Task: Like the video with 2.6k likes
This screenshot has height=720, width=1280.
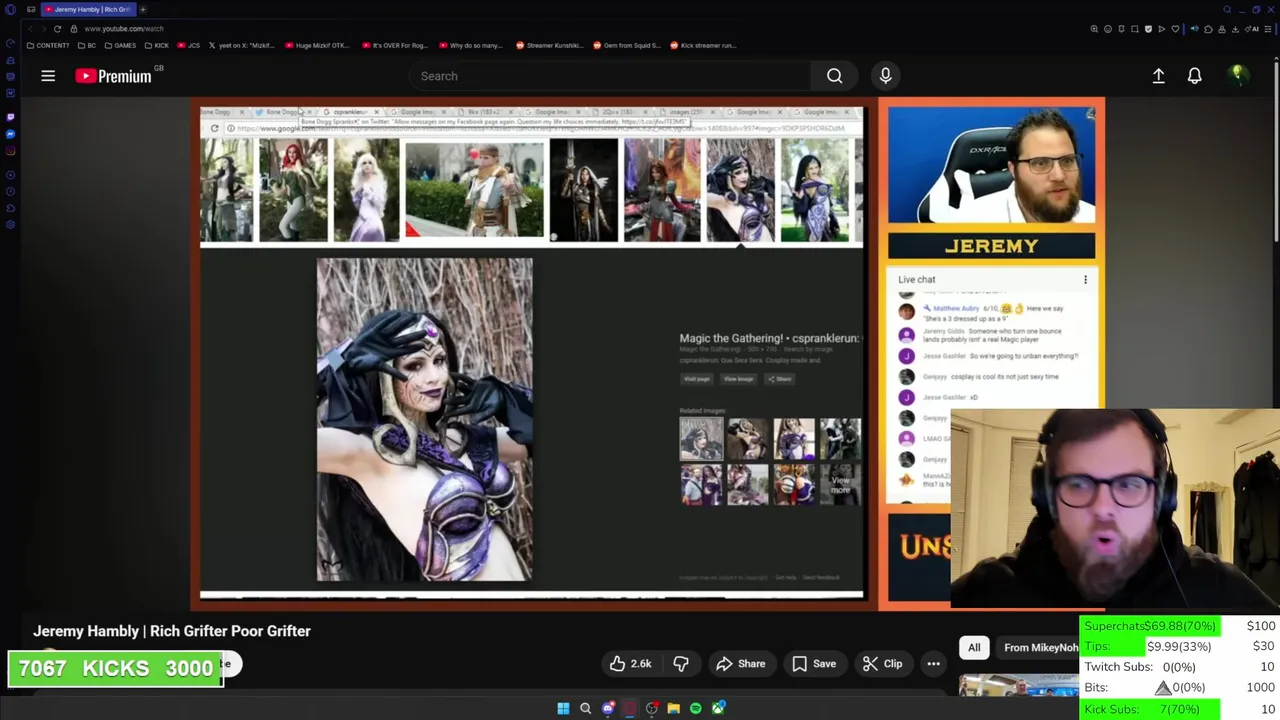Action: point(630,664)
